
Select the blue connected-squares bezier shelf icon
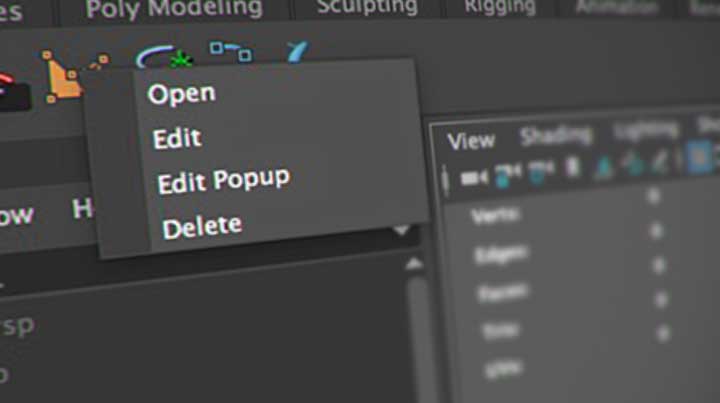point(231,51)
